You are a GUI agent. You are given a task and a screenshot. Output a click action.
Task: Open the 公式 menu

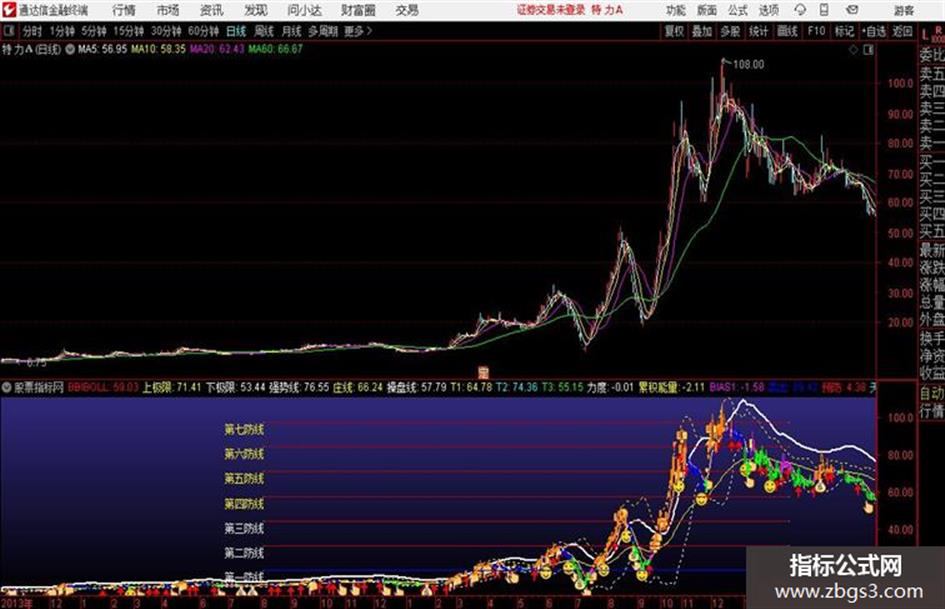(738, 10)
